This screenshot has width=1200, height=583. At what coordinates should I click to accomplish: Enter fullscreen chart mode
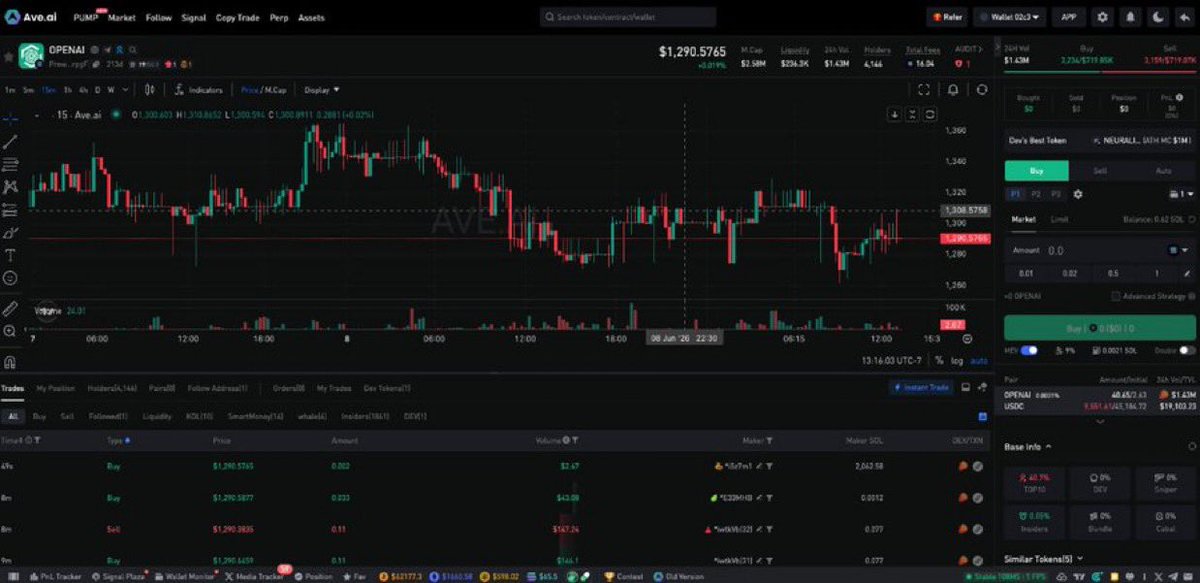coord(924,90)
